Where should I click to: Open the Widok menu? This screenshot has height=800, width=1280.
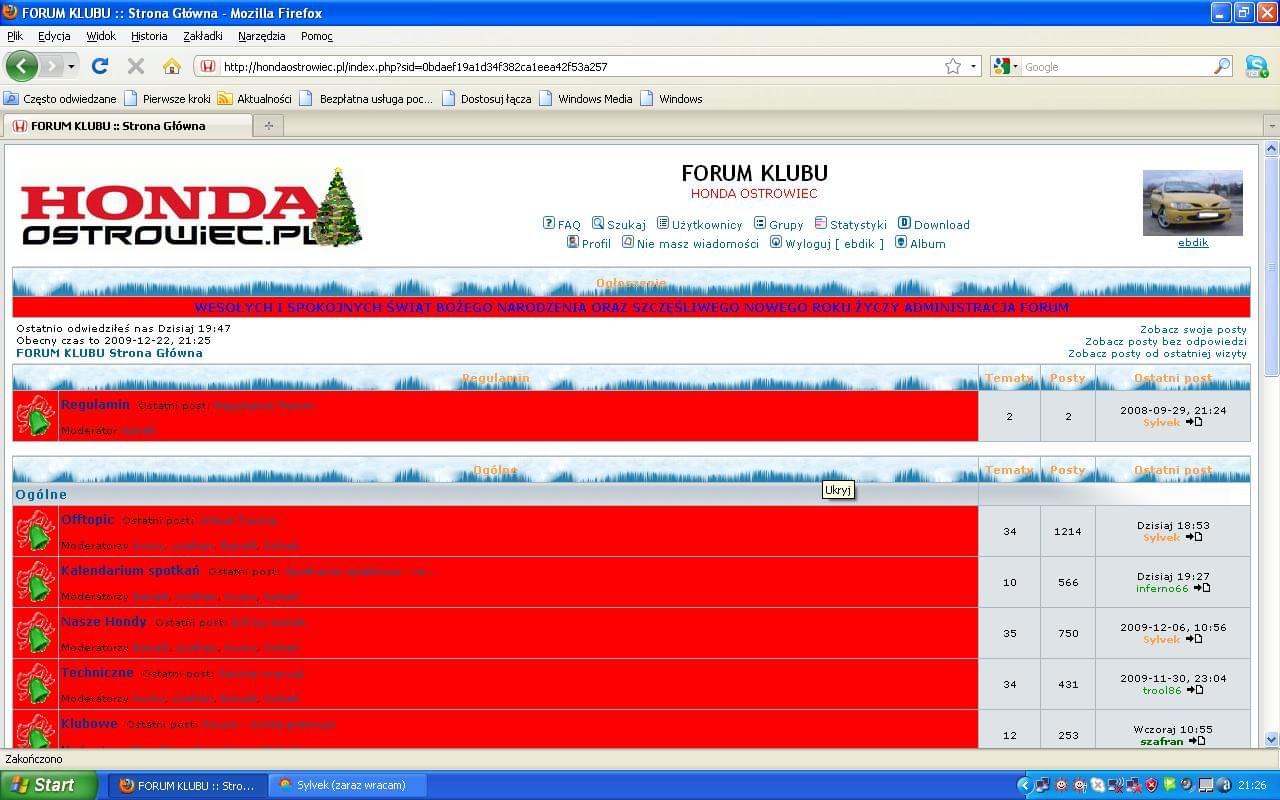coord(101,36)
